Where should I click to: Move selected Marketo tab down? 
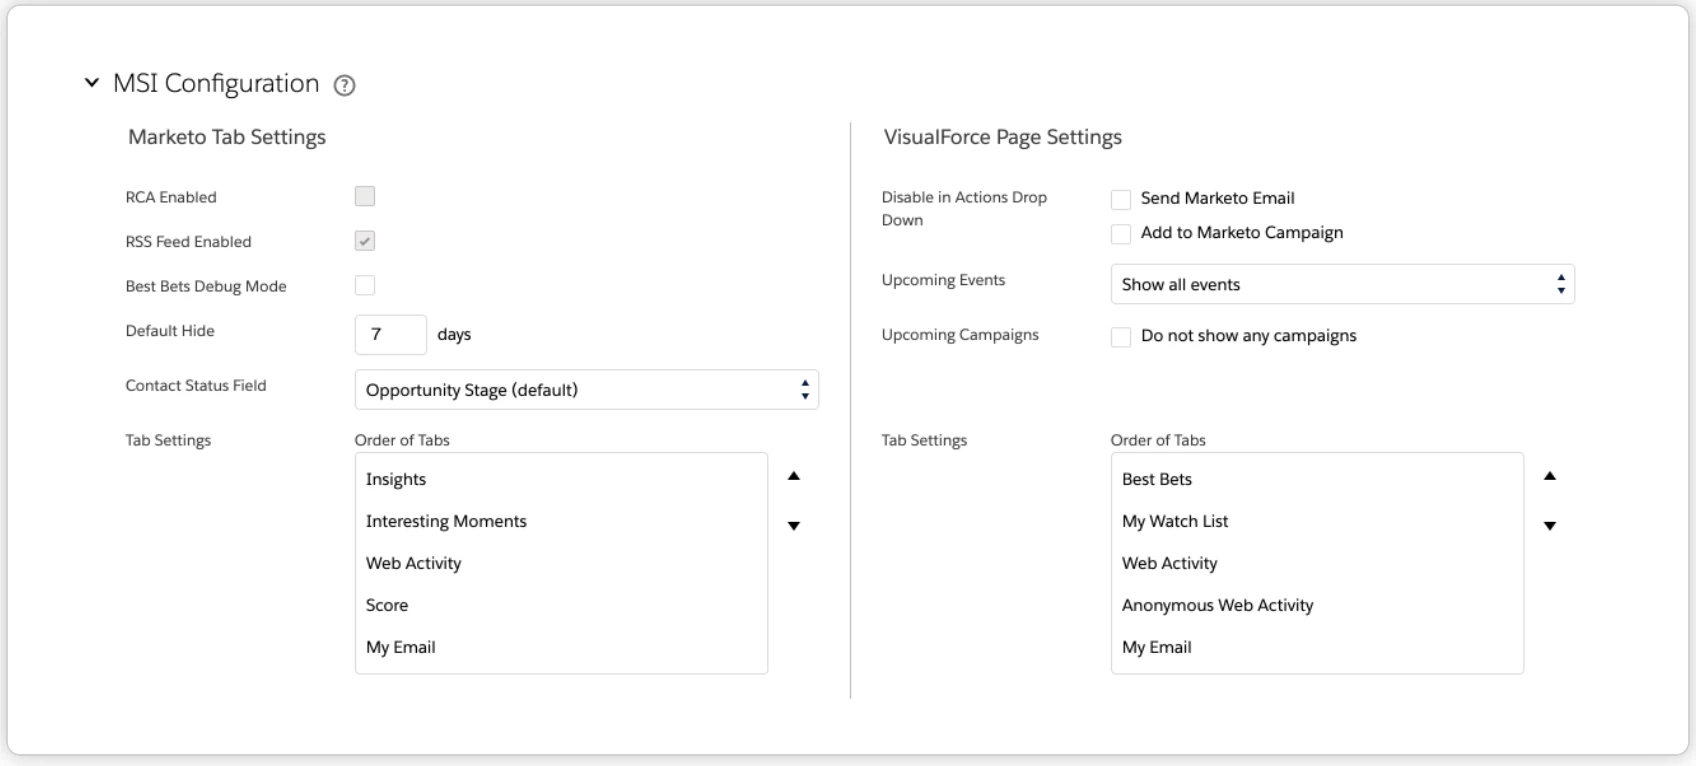click(x=794, y=526)
